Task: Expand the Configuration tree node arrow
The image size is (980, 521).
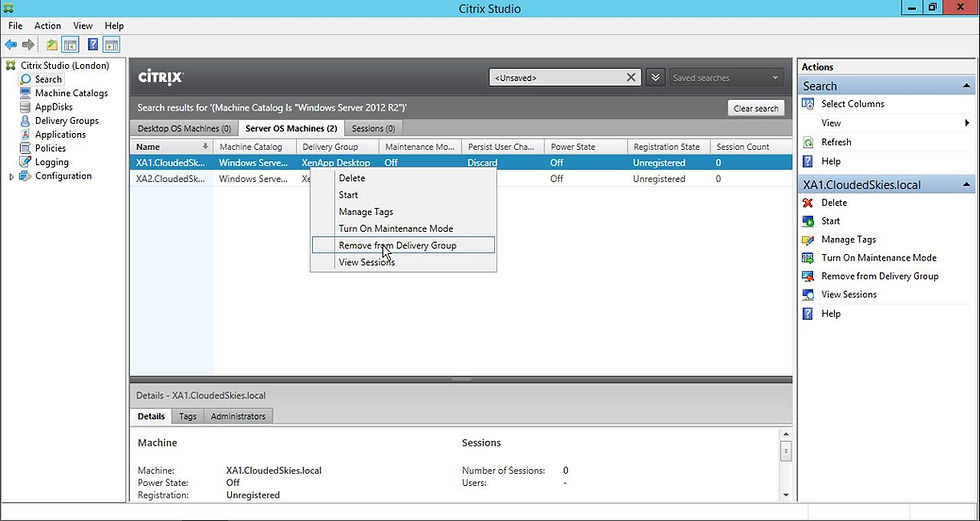Action: pos(11,177)
